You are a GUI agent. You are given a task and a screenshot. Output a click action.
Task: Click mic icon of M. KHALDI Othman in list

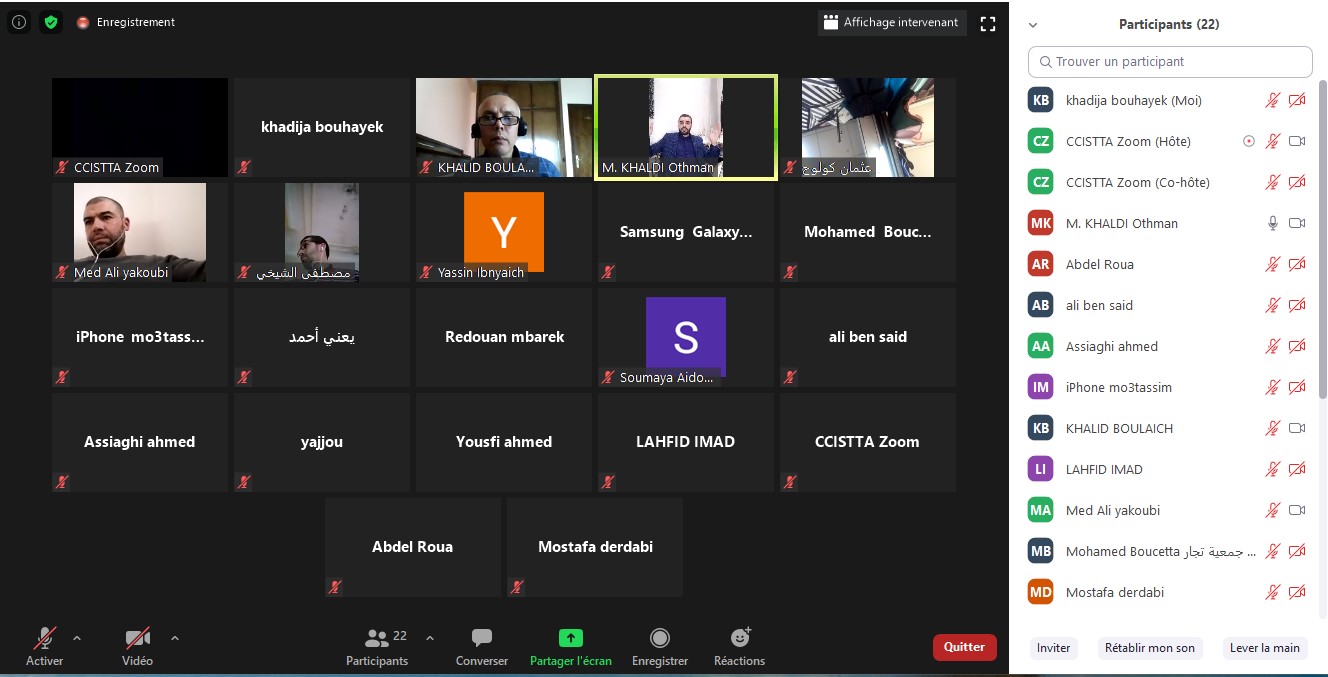pyautogui.click(x=1273, y=223)
